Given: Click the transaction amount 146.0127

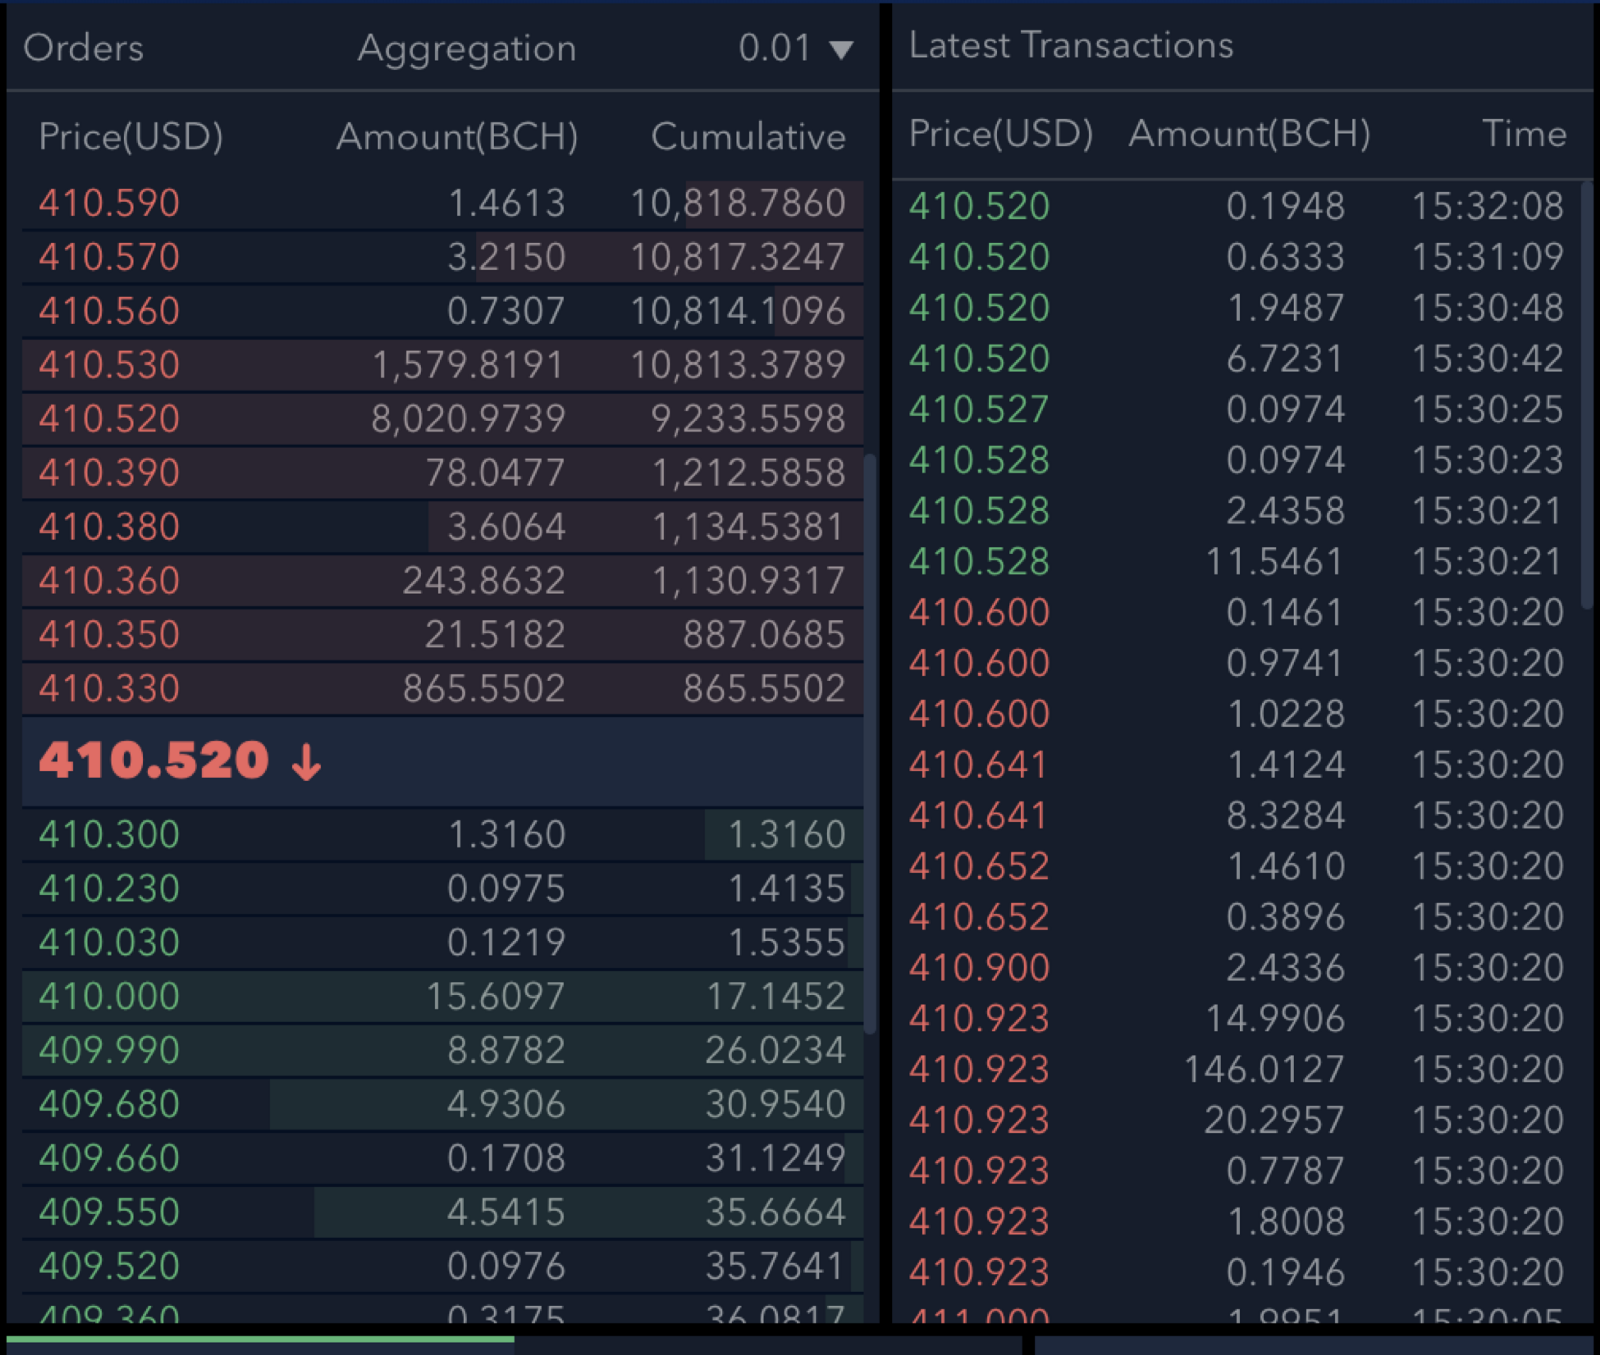Looking at the screenshot, I should point(1264,1070).
